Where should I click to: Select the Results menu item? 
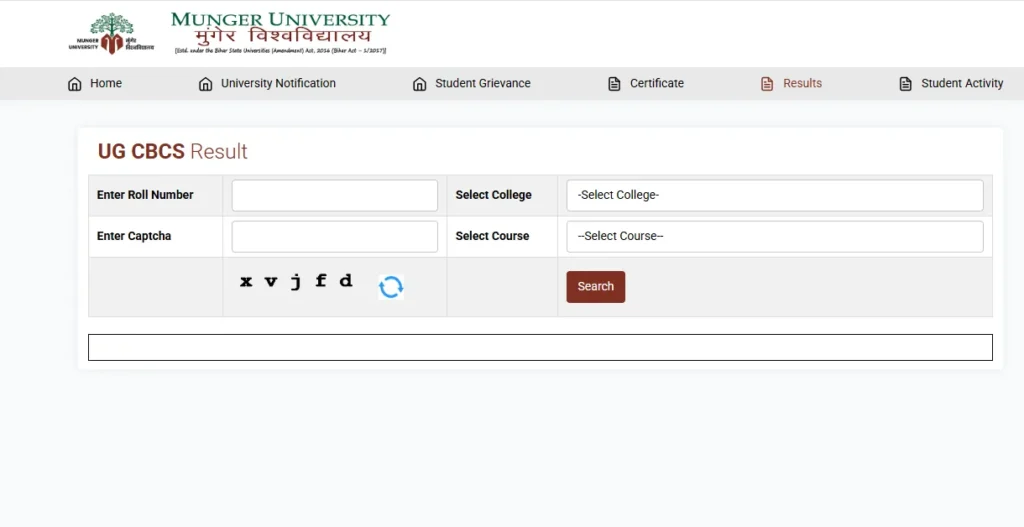pos(802,83)
